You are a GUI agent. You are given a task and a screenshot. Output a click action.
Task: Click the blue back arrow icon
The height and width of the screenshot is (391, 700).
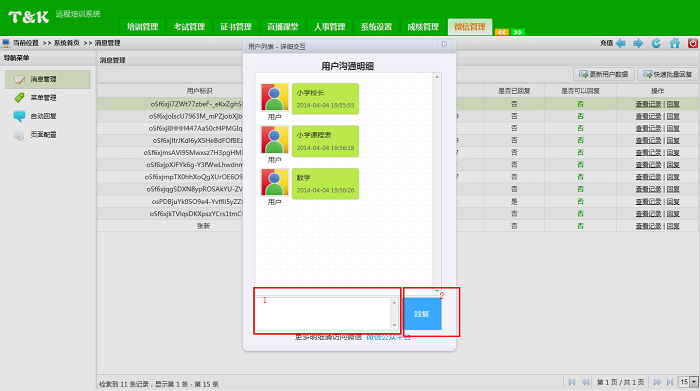(621, 43)
